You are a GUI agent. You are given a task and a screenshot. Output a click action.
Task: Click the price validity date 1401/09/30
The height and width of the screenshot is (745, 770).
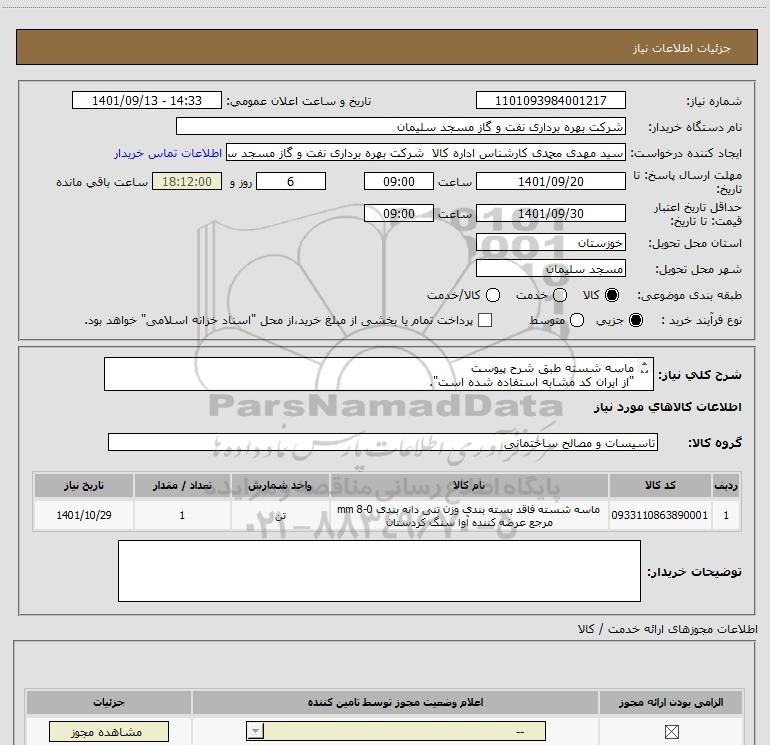[550, 214]
